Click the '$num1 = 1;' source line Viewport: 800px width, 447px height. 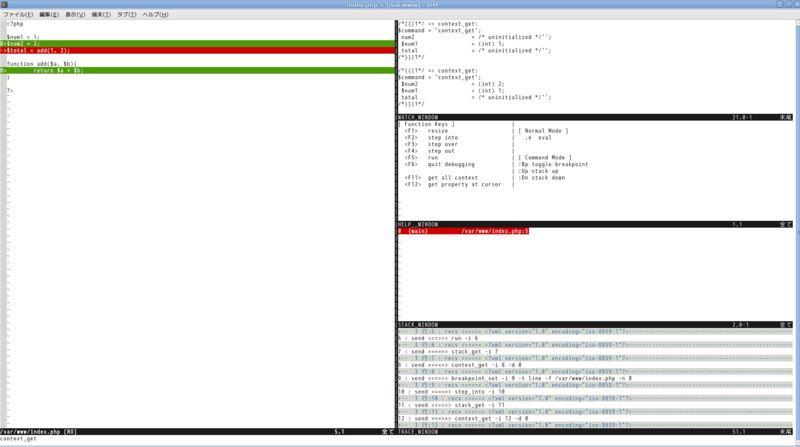pos(23,37)
